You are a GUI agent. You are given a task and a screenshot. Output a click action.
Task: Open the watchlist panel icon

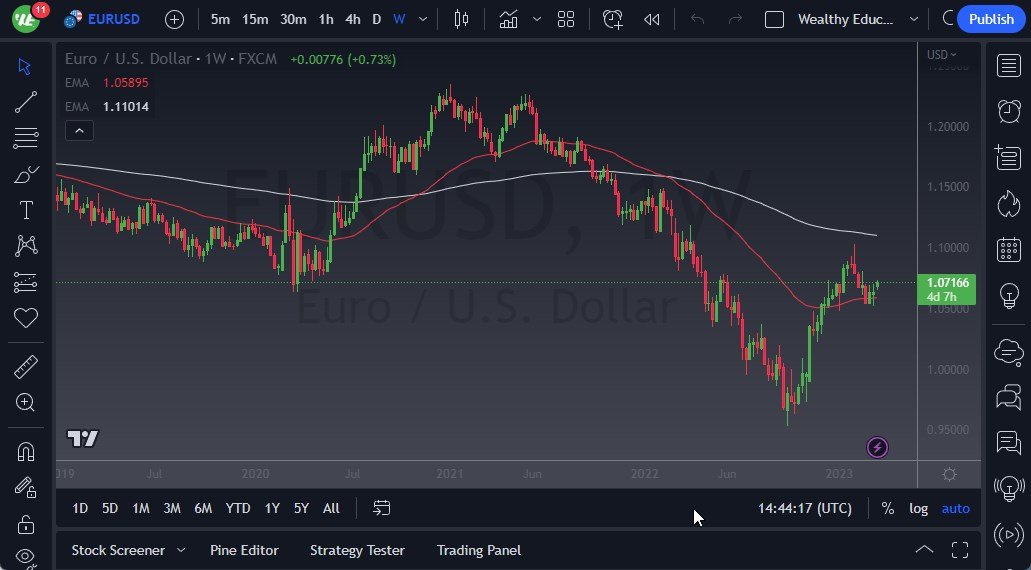pos(1009,66)
